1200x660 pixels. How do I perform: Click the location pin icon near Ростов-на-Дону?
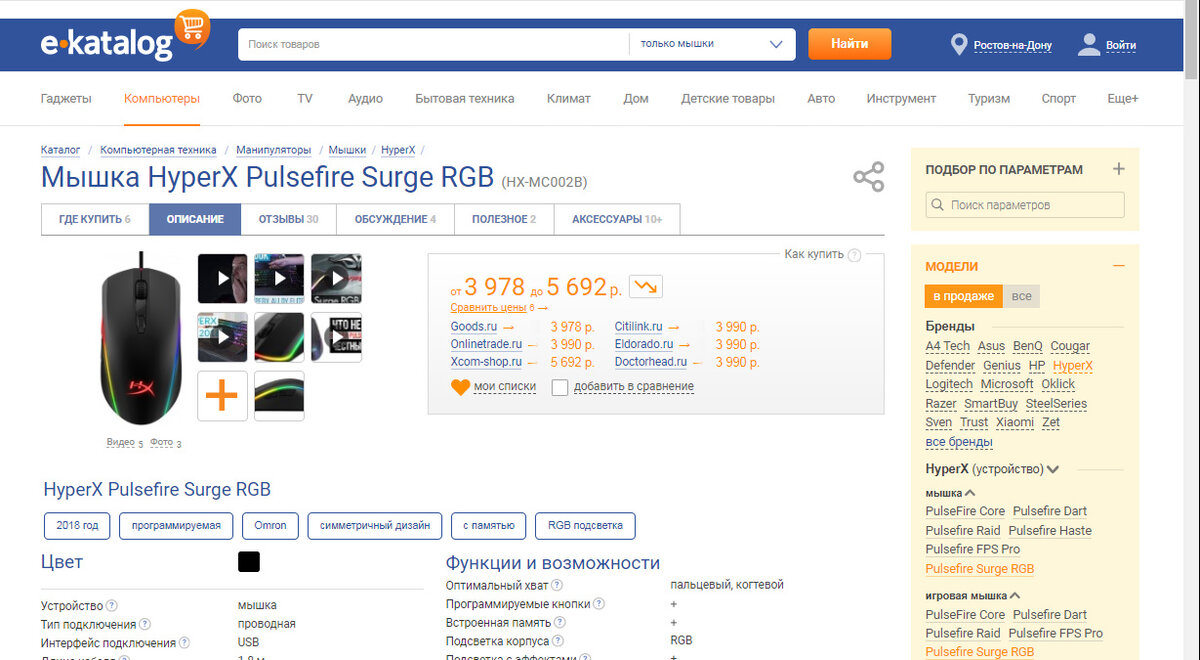pos(959,45)
